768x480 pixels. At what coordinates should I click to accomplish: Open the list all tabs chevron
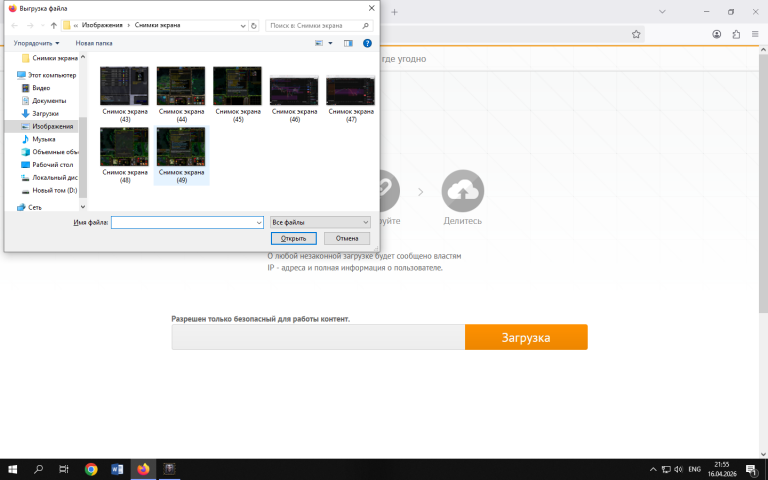(662, 12)
